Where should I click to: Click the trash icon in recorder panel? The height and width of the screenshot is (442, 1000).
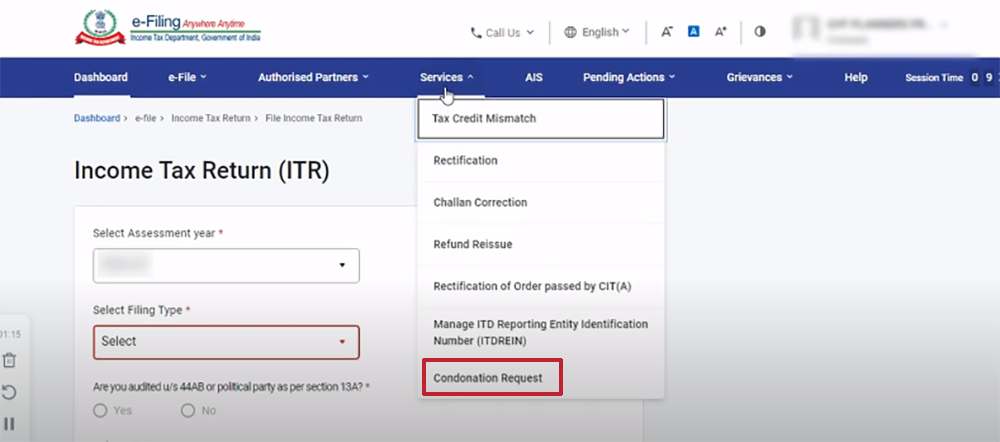pyautogui.click(x=9, y=360)
